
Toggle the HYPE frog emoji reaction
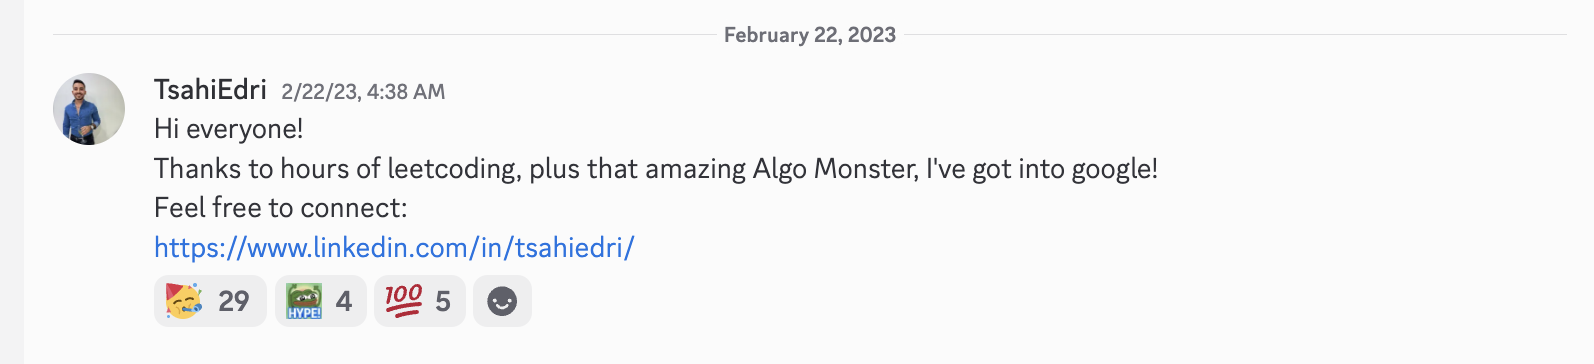[320, 301]
